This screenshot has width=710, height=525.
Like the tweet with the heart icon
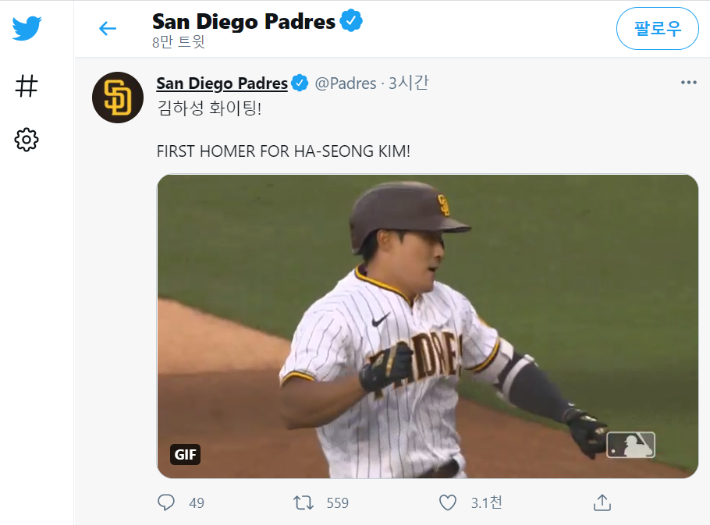click(448, 502)
